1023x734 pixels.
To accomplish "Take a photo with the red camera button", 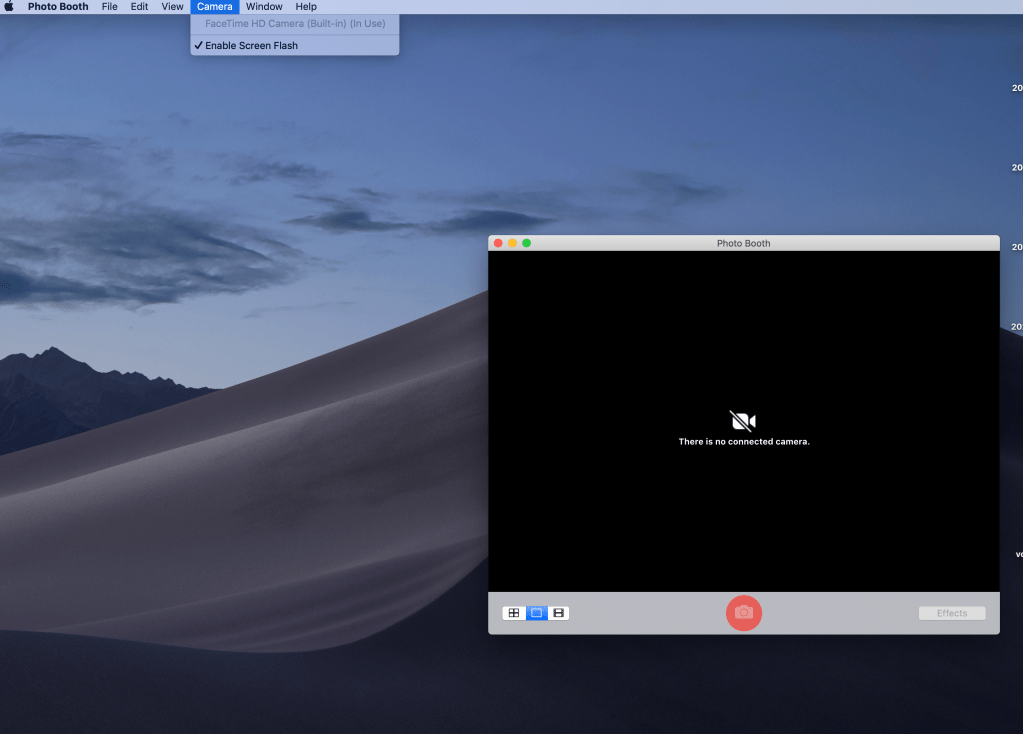I will click(743, 612).
